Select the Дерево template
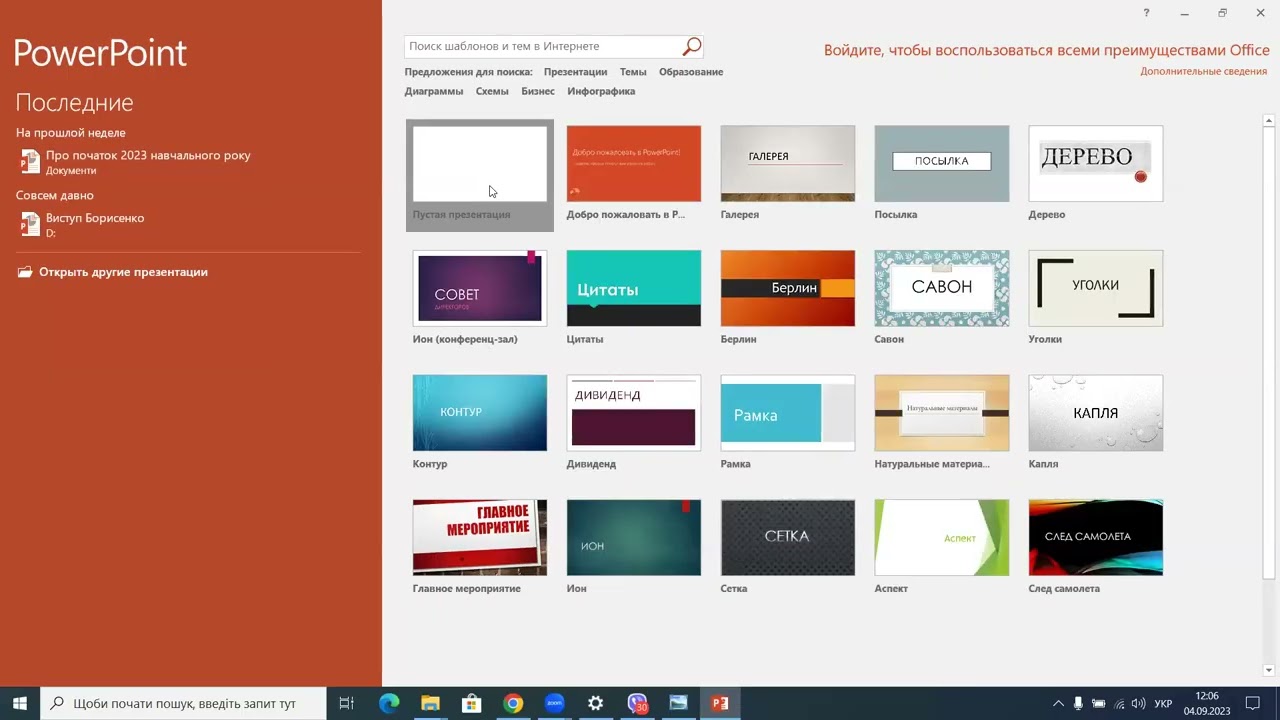 point(1096,175)
